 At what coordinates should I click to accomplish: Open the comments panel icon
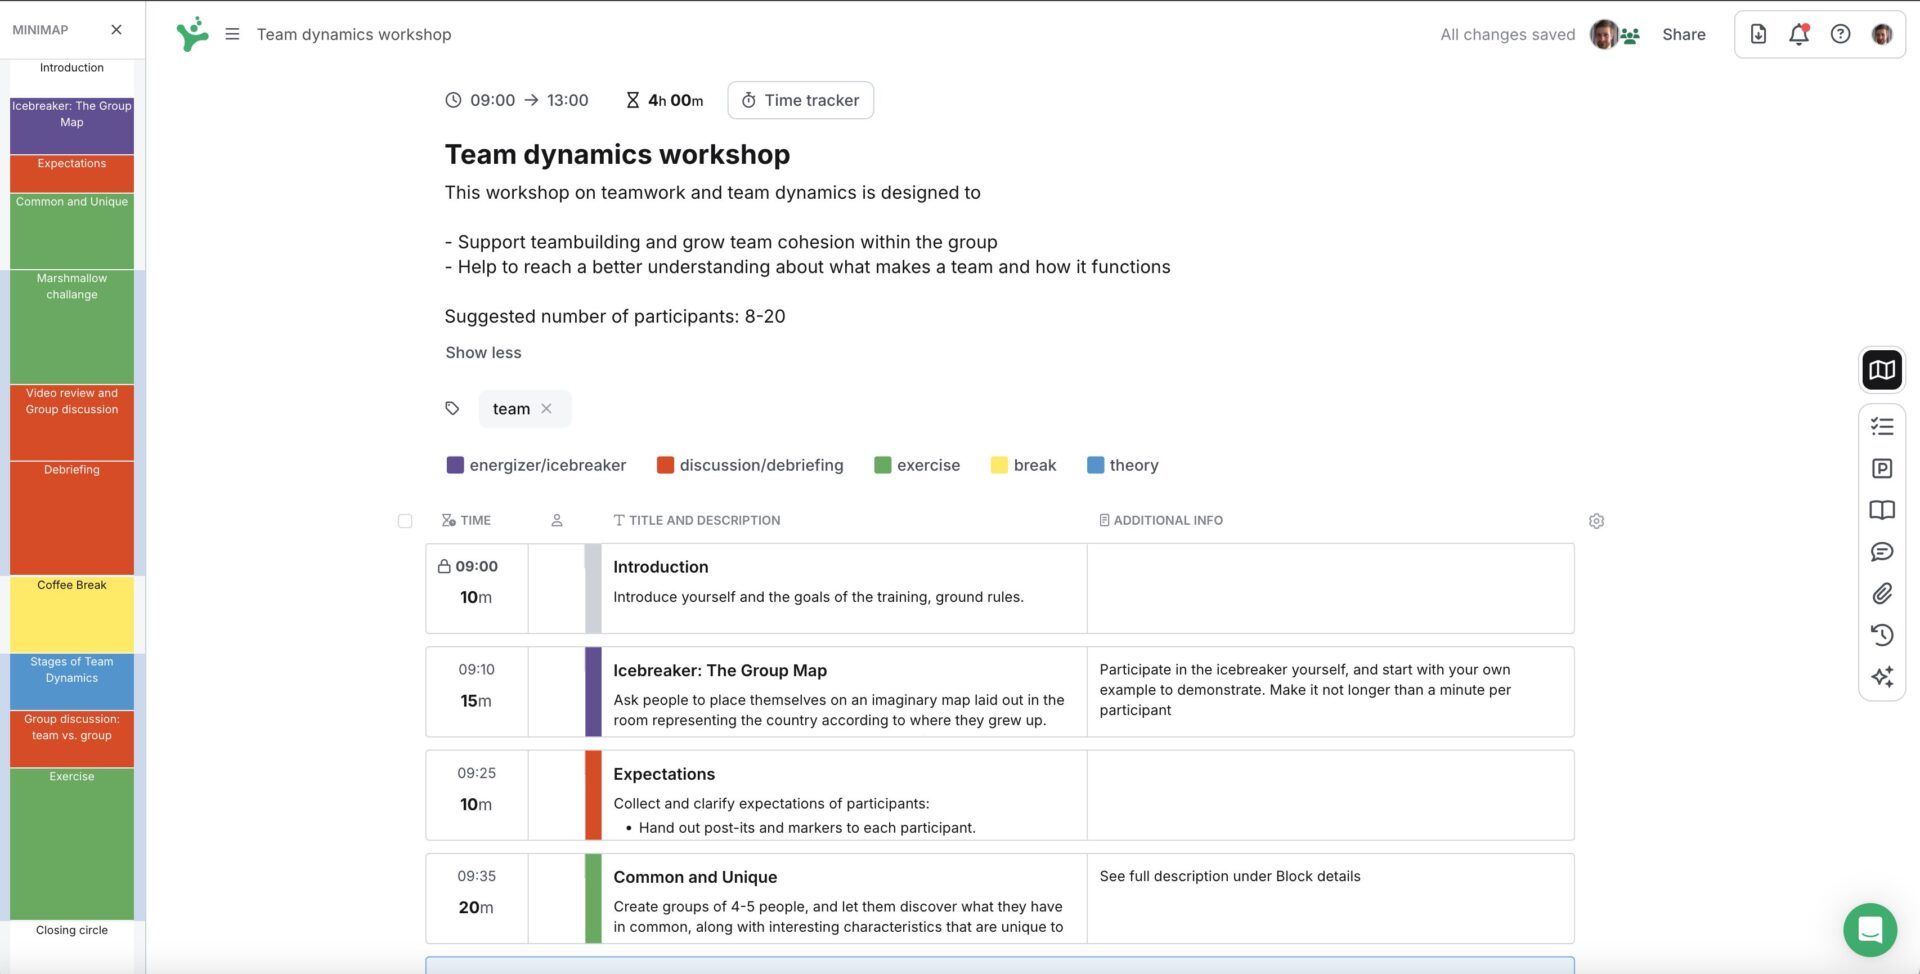[x=1881, y=552]
